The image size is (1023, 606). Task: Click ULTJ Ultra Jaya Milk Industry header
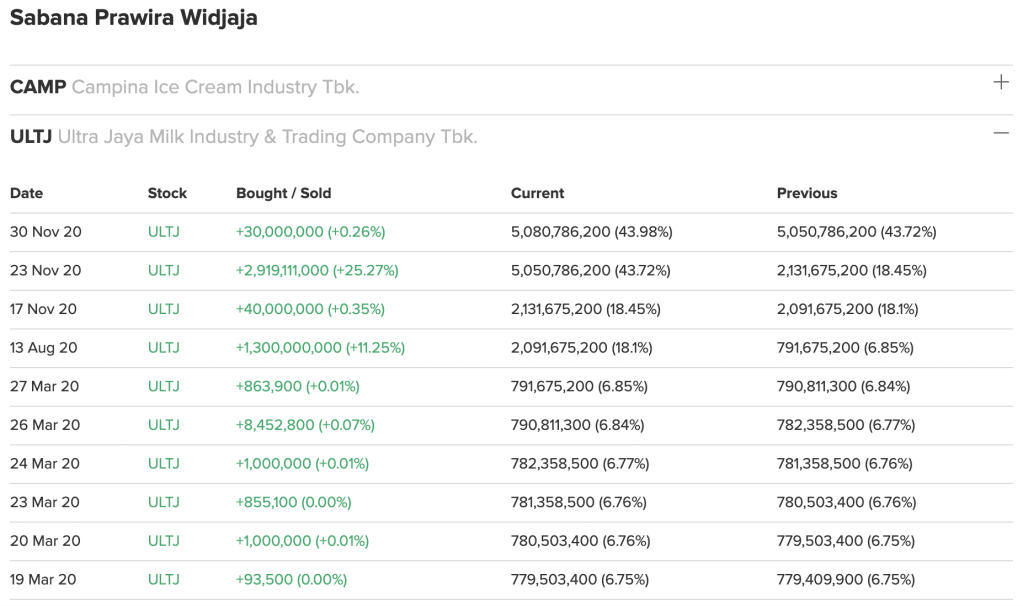tap(244, 137)
